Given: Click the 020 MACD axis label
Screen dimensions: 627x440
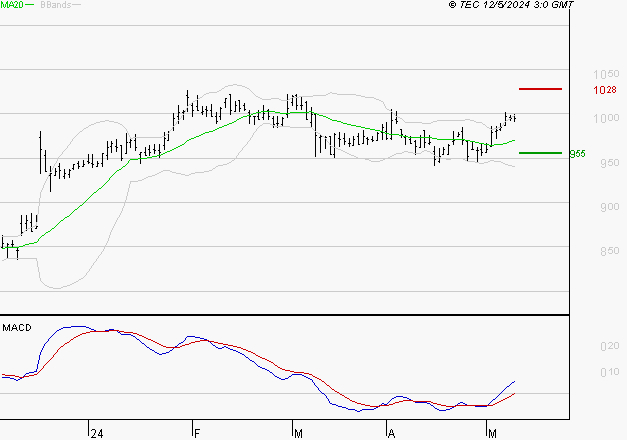Looking at the screenshot, I should click(609, 346).
